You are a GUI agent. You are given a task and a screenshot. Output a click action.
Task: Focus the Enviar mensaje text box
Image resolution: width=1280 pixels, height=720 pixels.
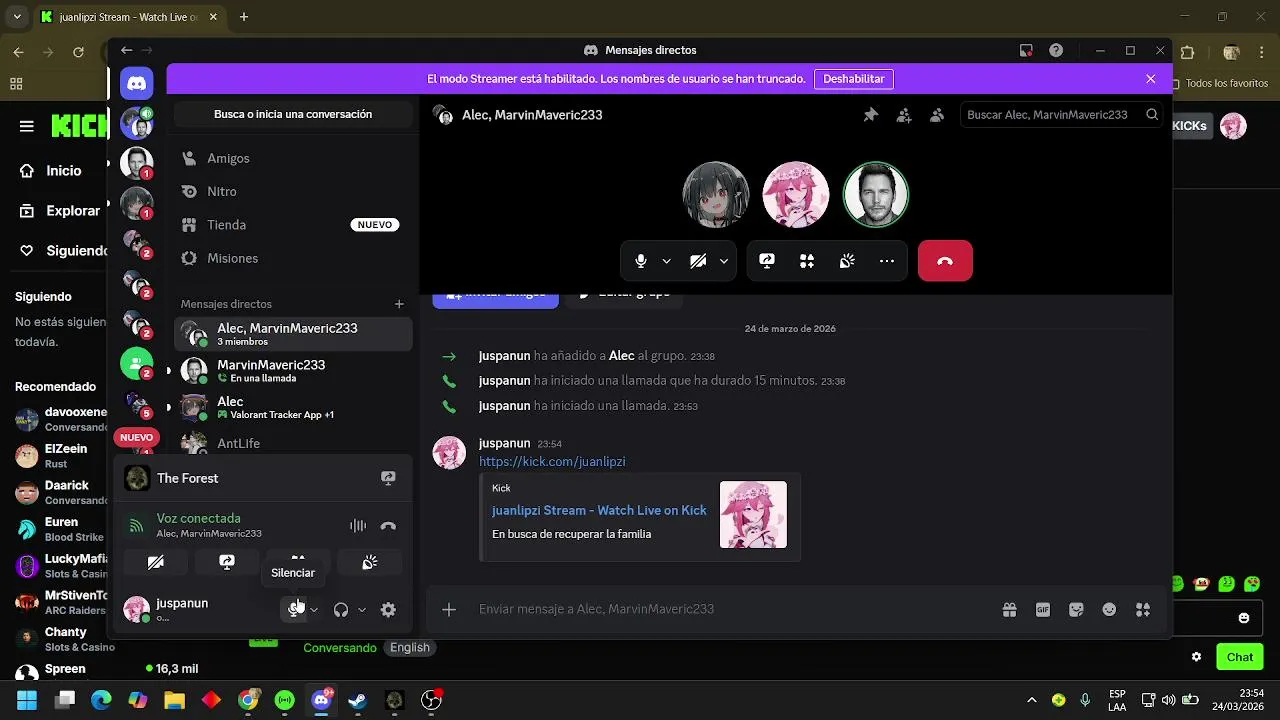pos(735,609)
